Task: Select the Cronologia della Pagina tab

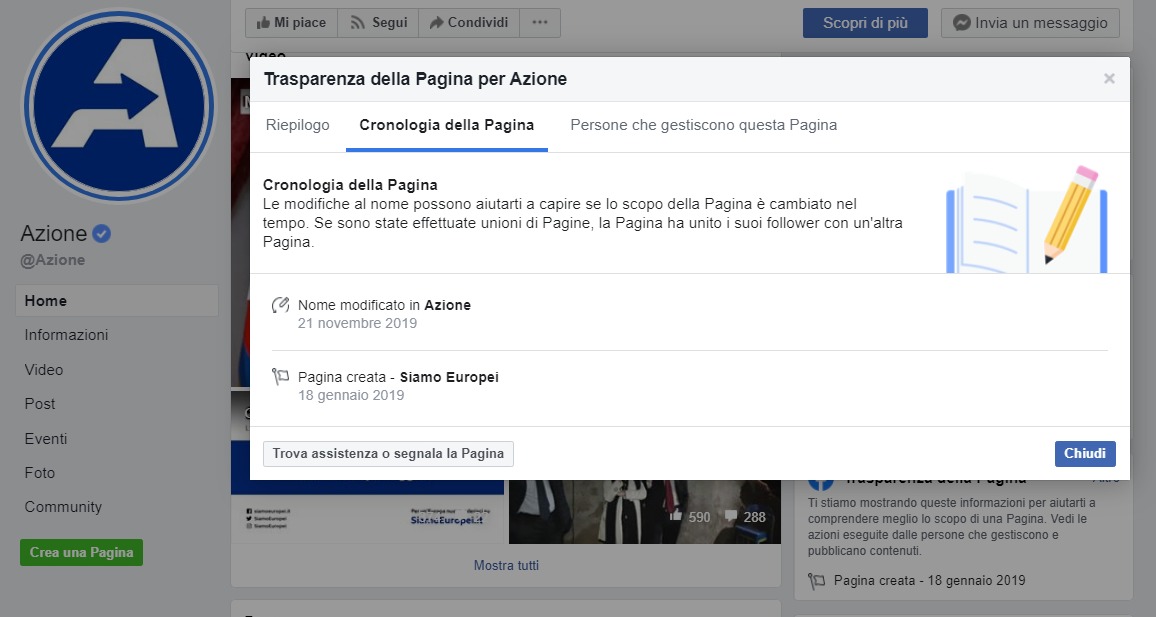Action: pos(447,125)
